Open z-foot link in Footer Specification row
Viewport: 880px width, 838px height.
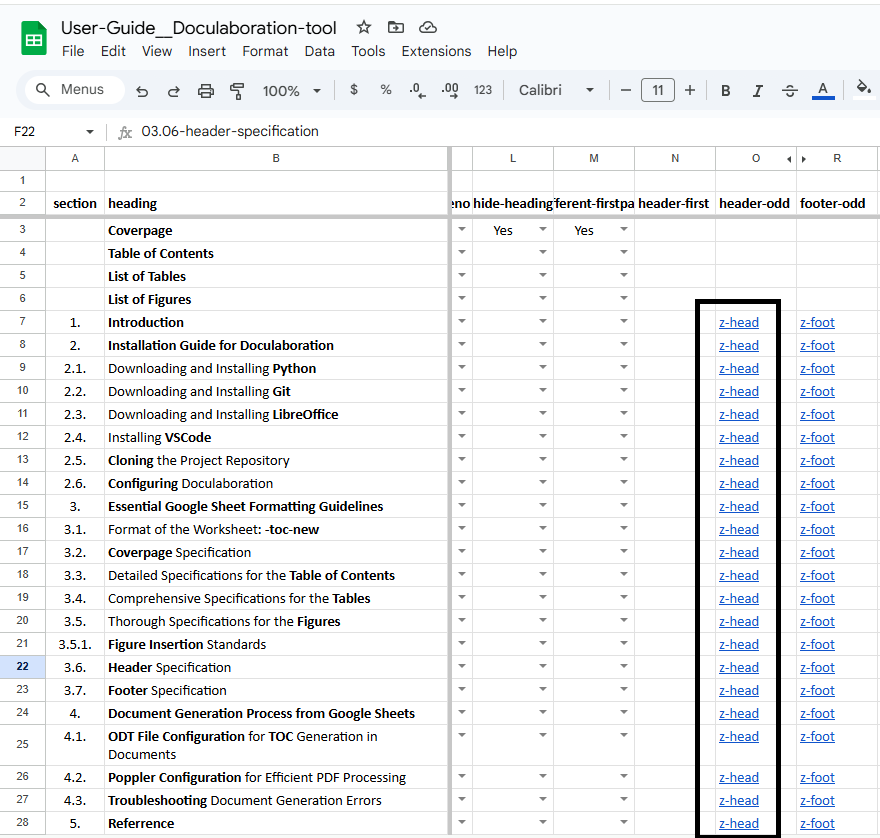click(x=817, y=691)
